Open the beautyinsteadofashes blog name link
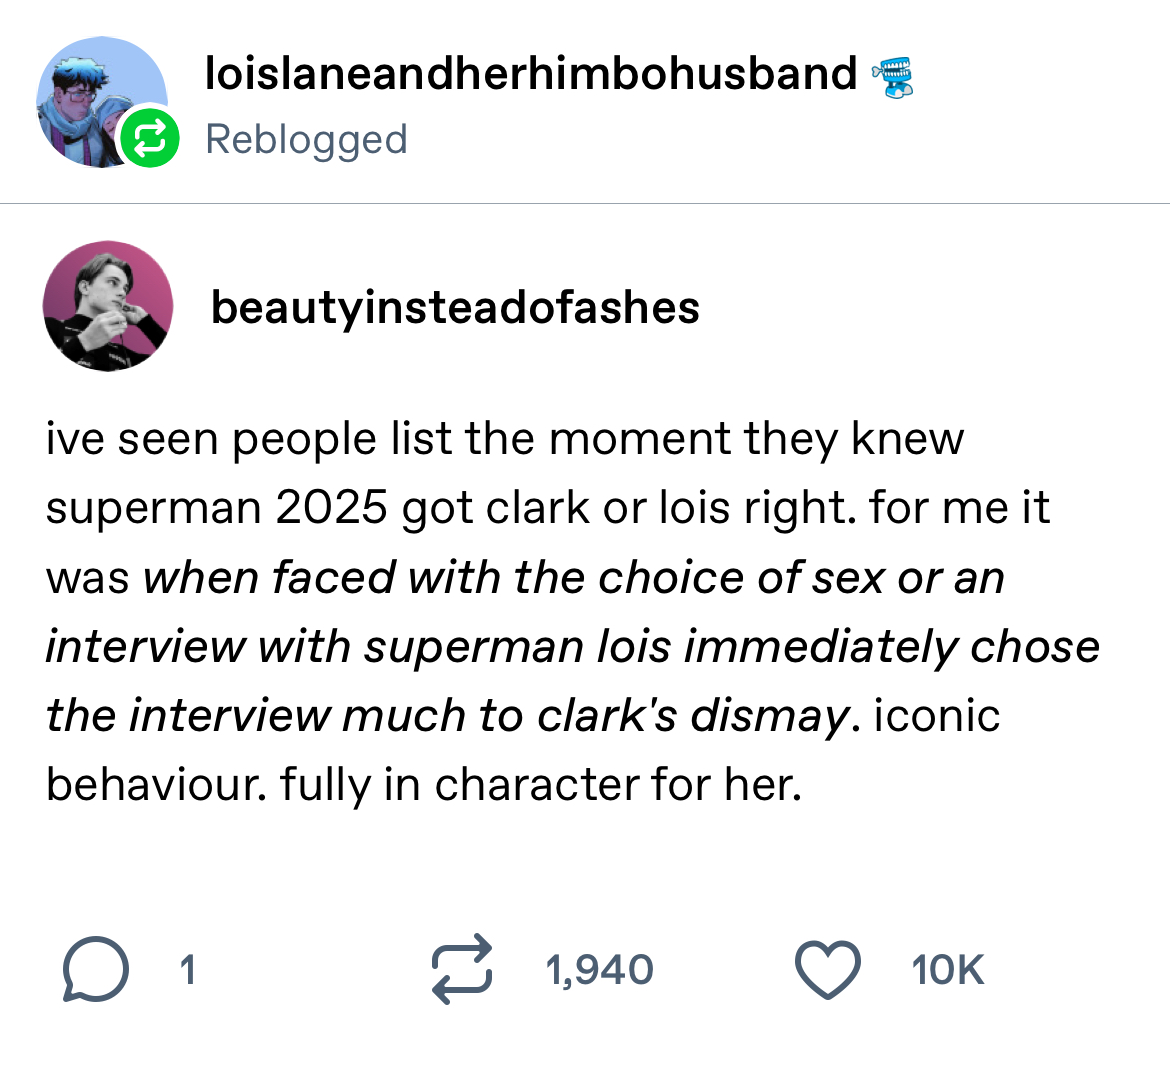 (455, 307)
